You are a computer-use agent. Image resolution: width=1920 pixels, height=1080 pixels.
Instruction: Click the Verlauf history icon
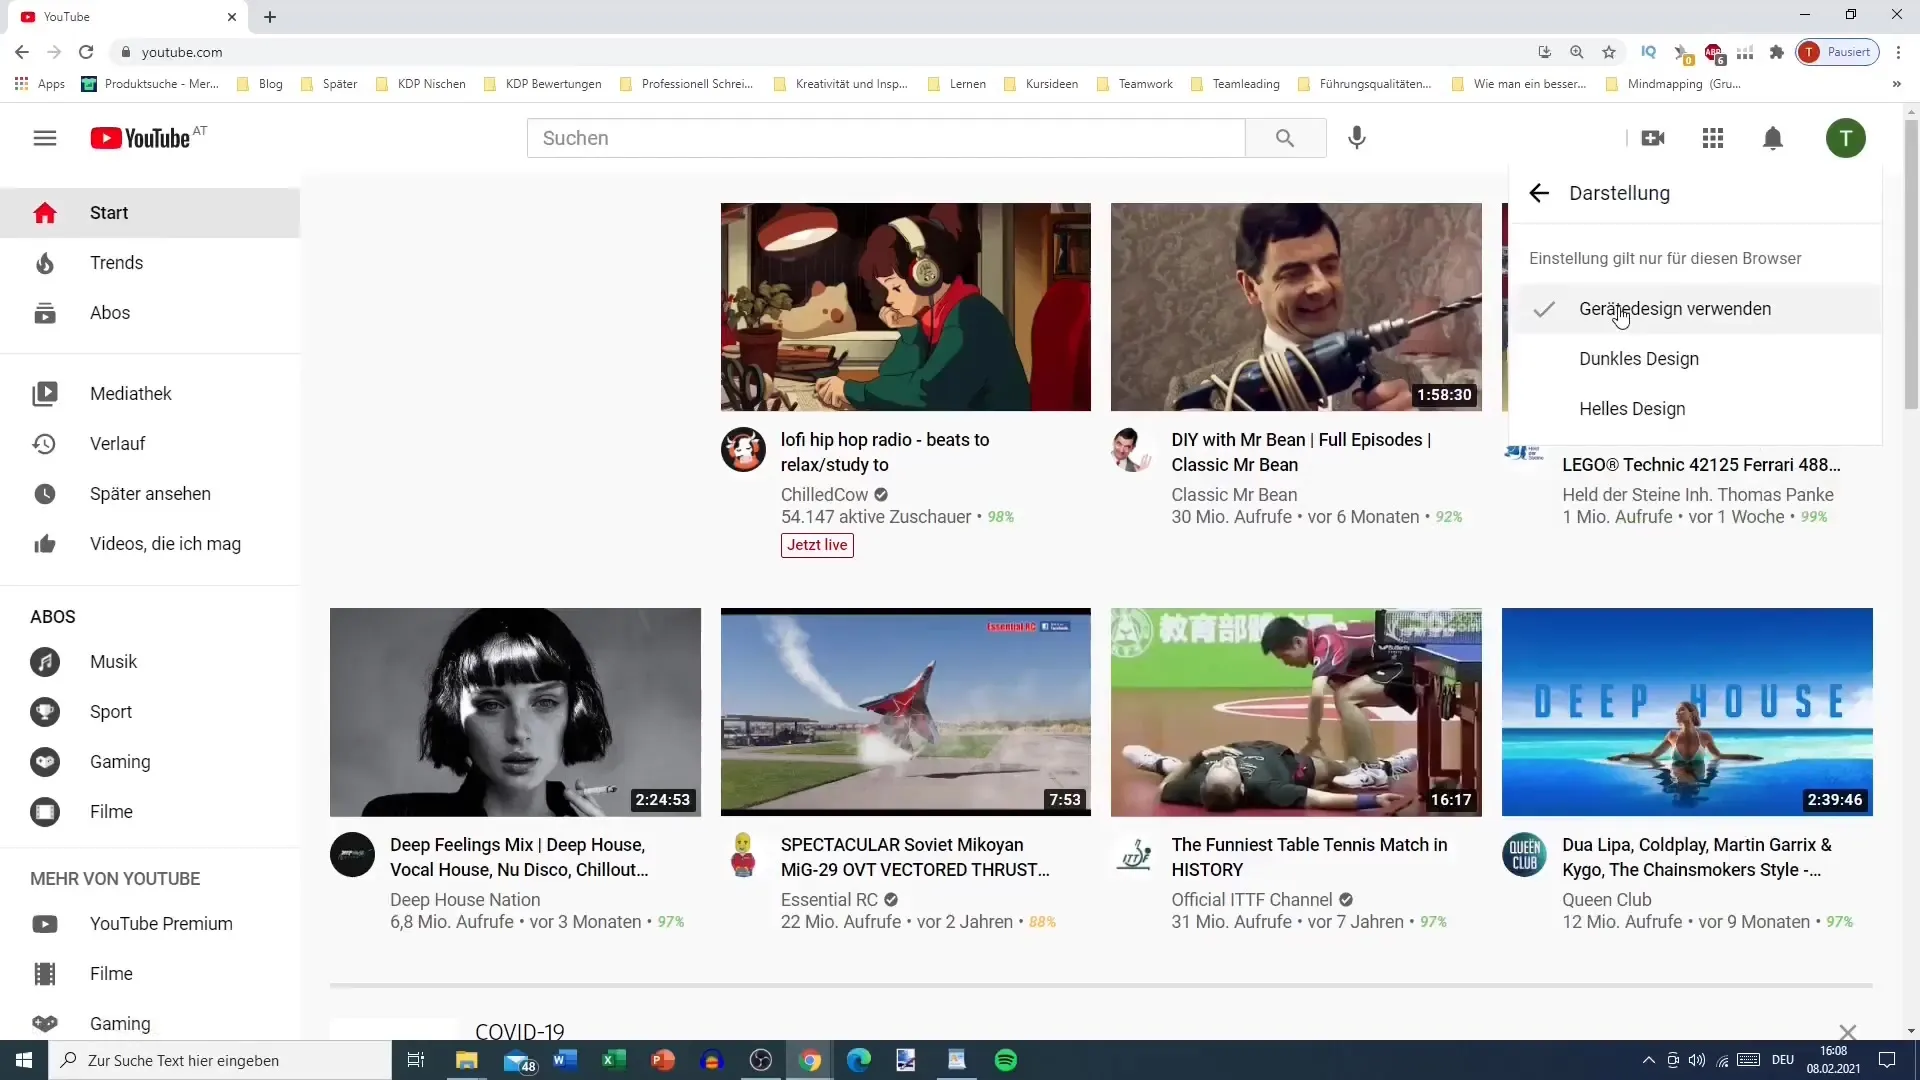(44, 443)
